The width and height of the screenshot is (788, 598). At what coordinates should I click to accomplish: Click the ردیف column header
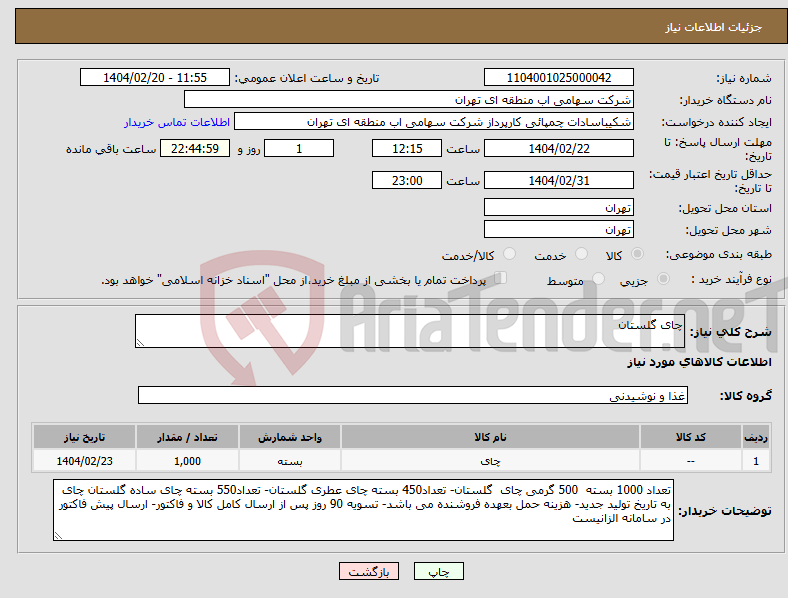756,437
